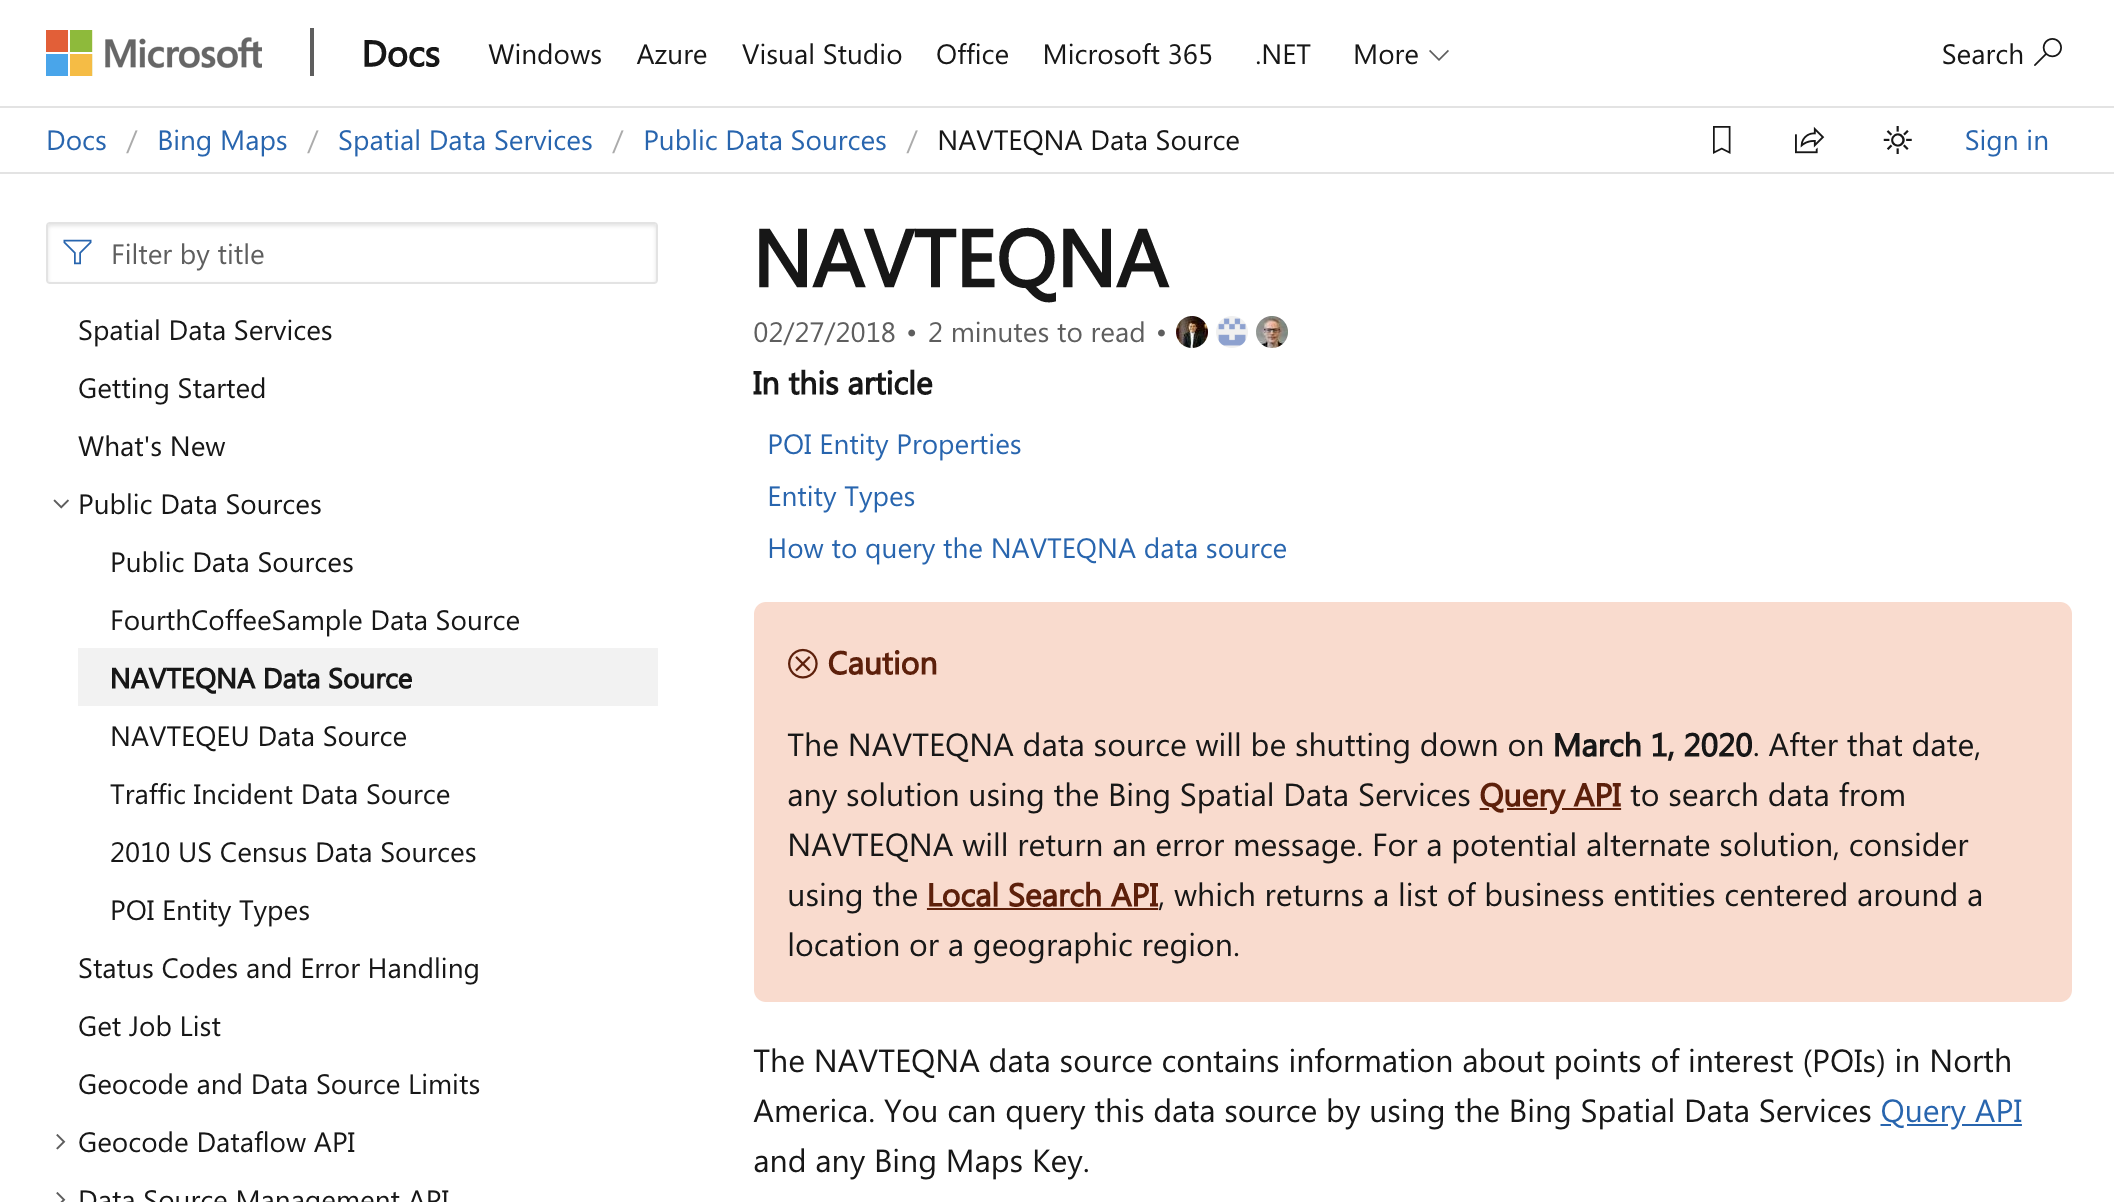Open FourthCoffeeSample Data Source item
This screenshot has height=1202, width=2114.
point(315,620)
